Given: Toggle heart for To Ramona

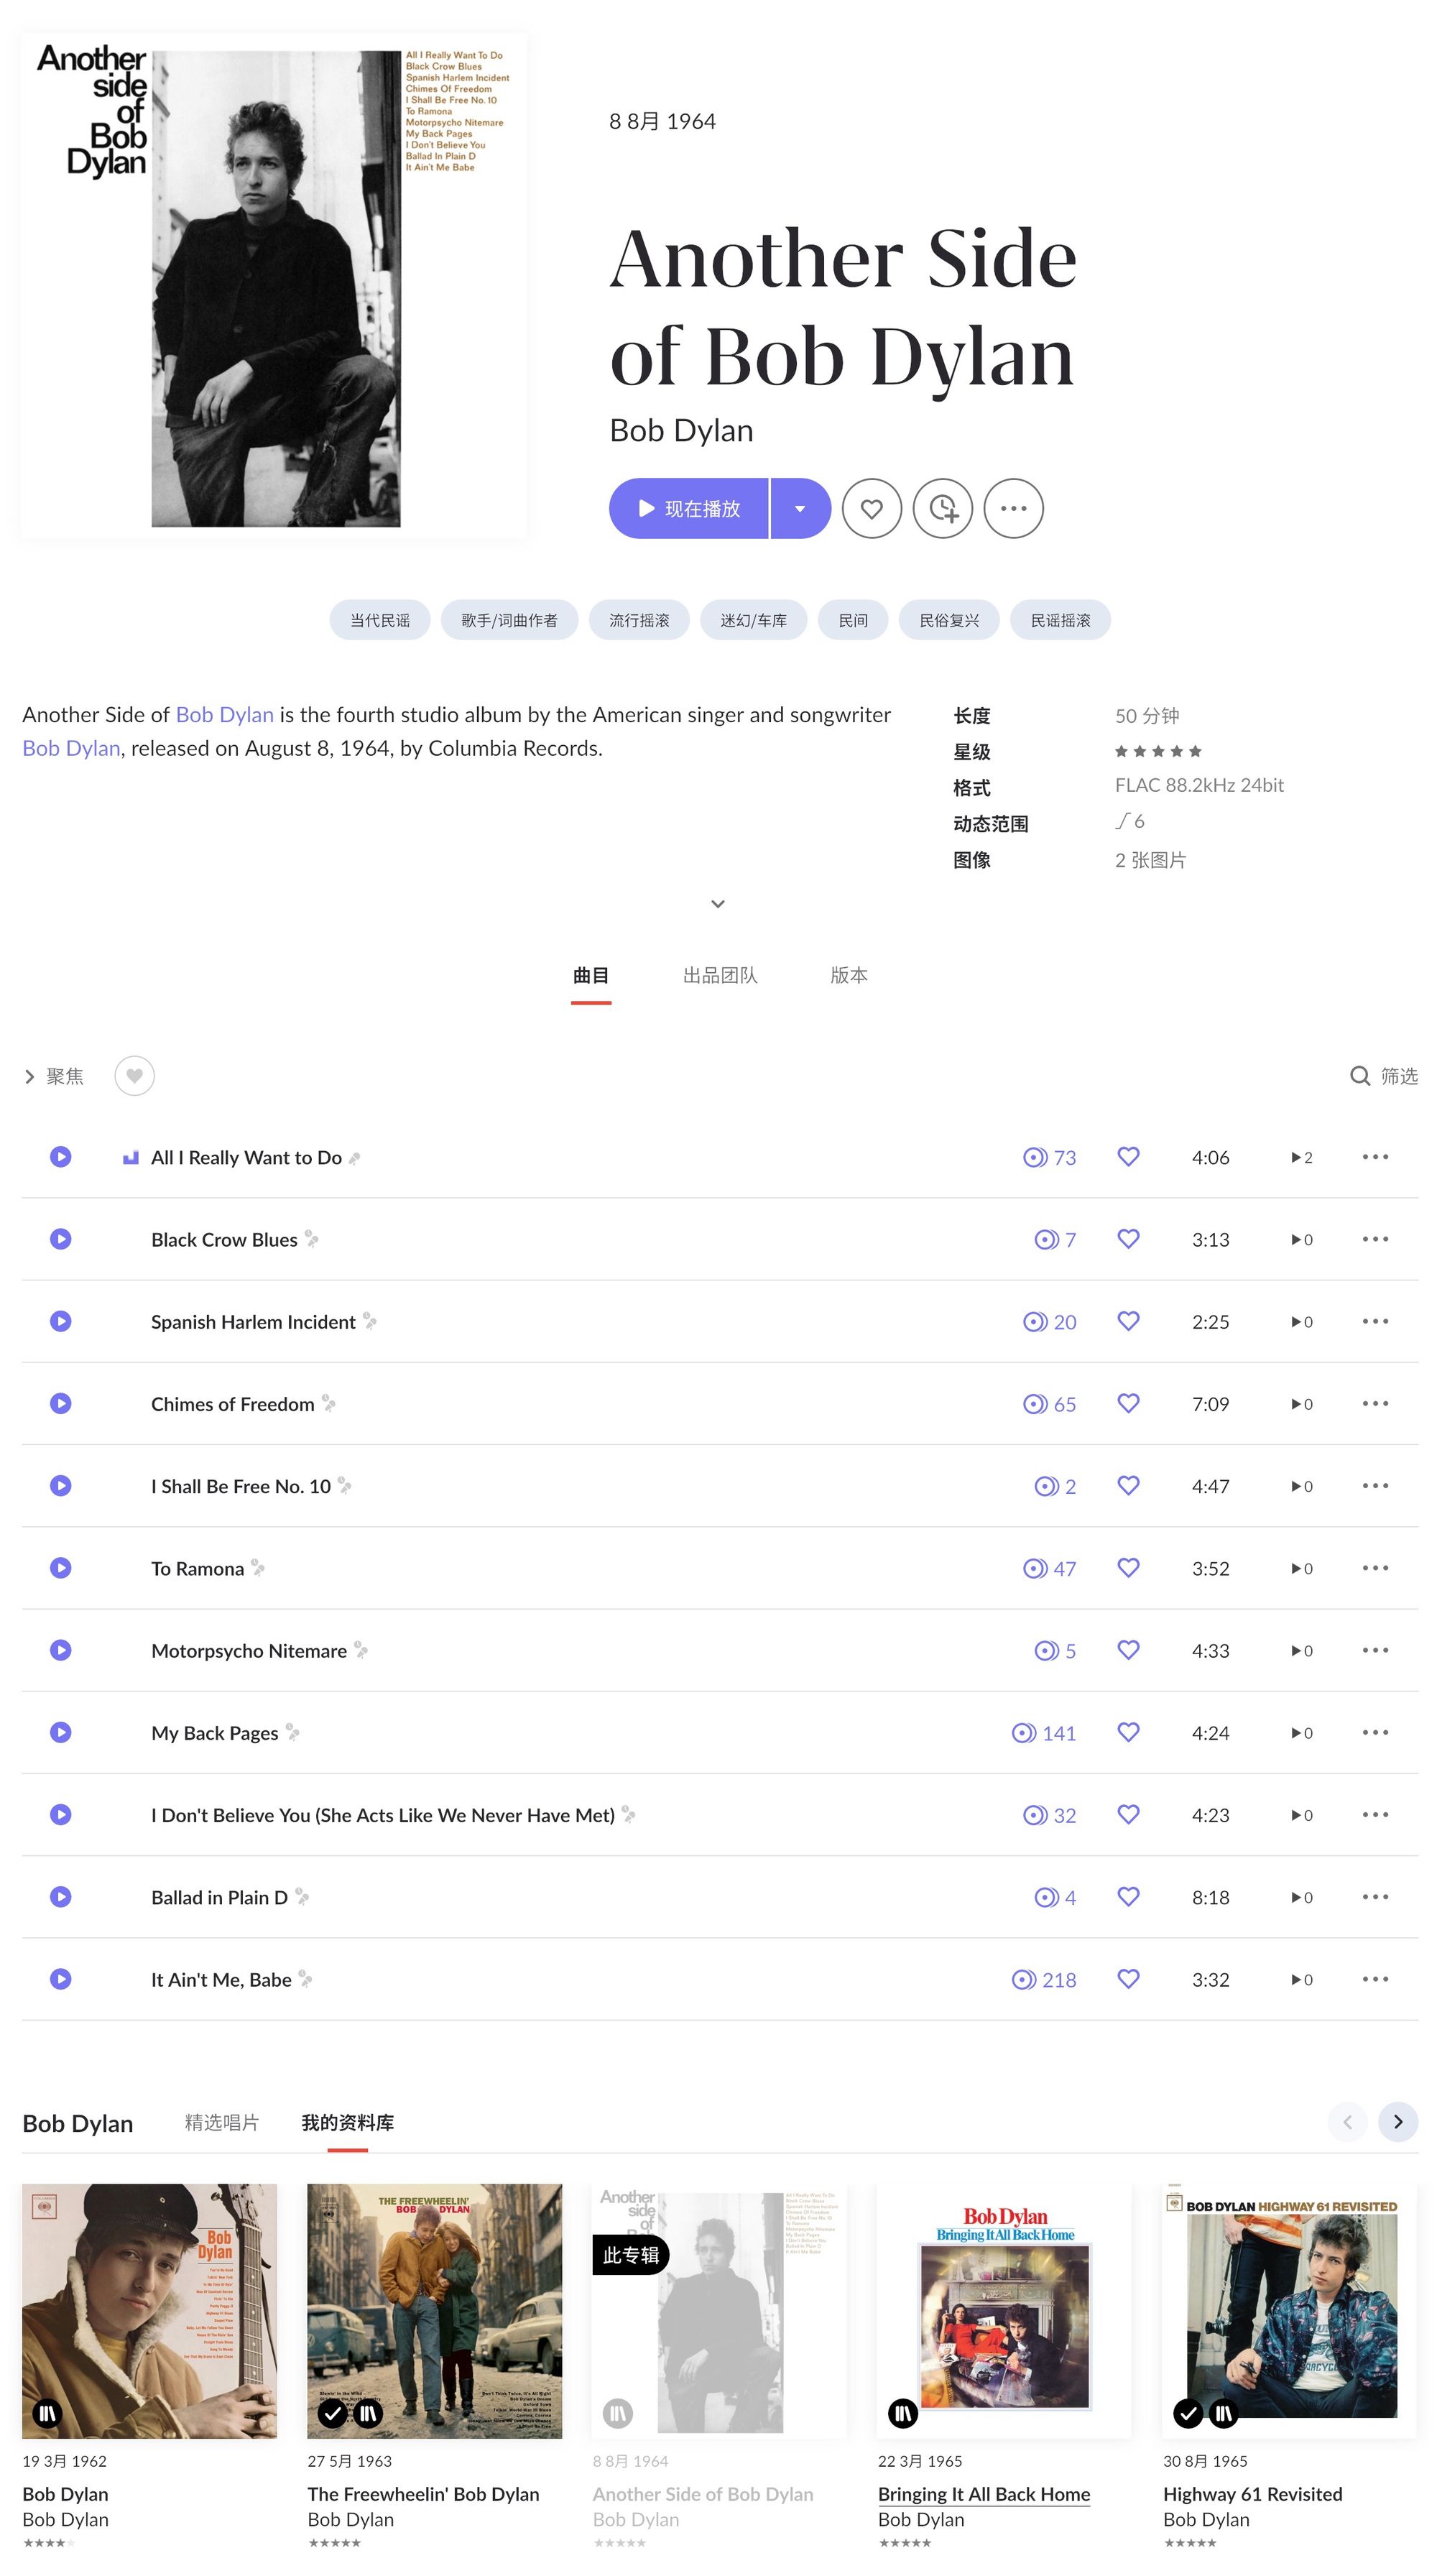Looking at the screenshot, I should coord(1128,1568).
